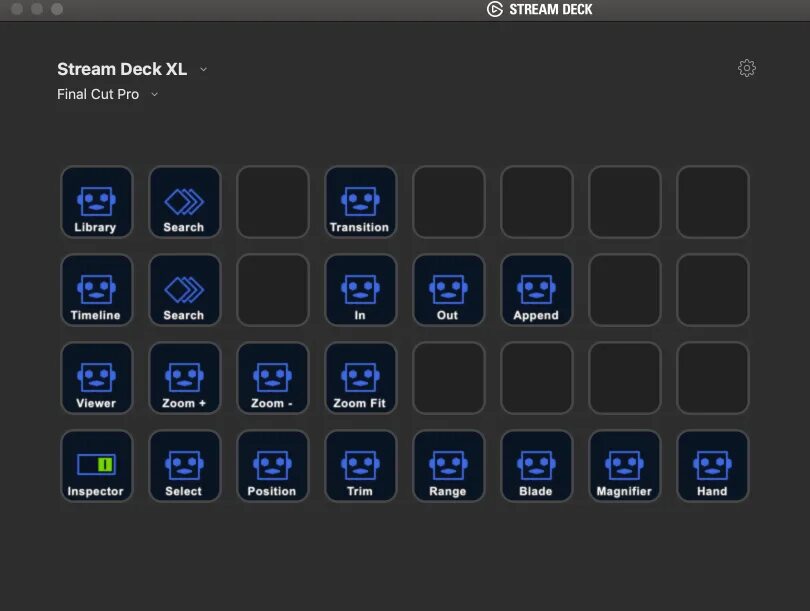This screenshot has width=810, height=611.
Task: Select the Trim tool key
Action: pos(361,466)
